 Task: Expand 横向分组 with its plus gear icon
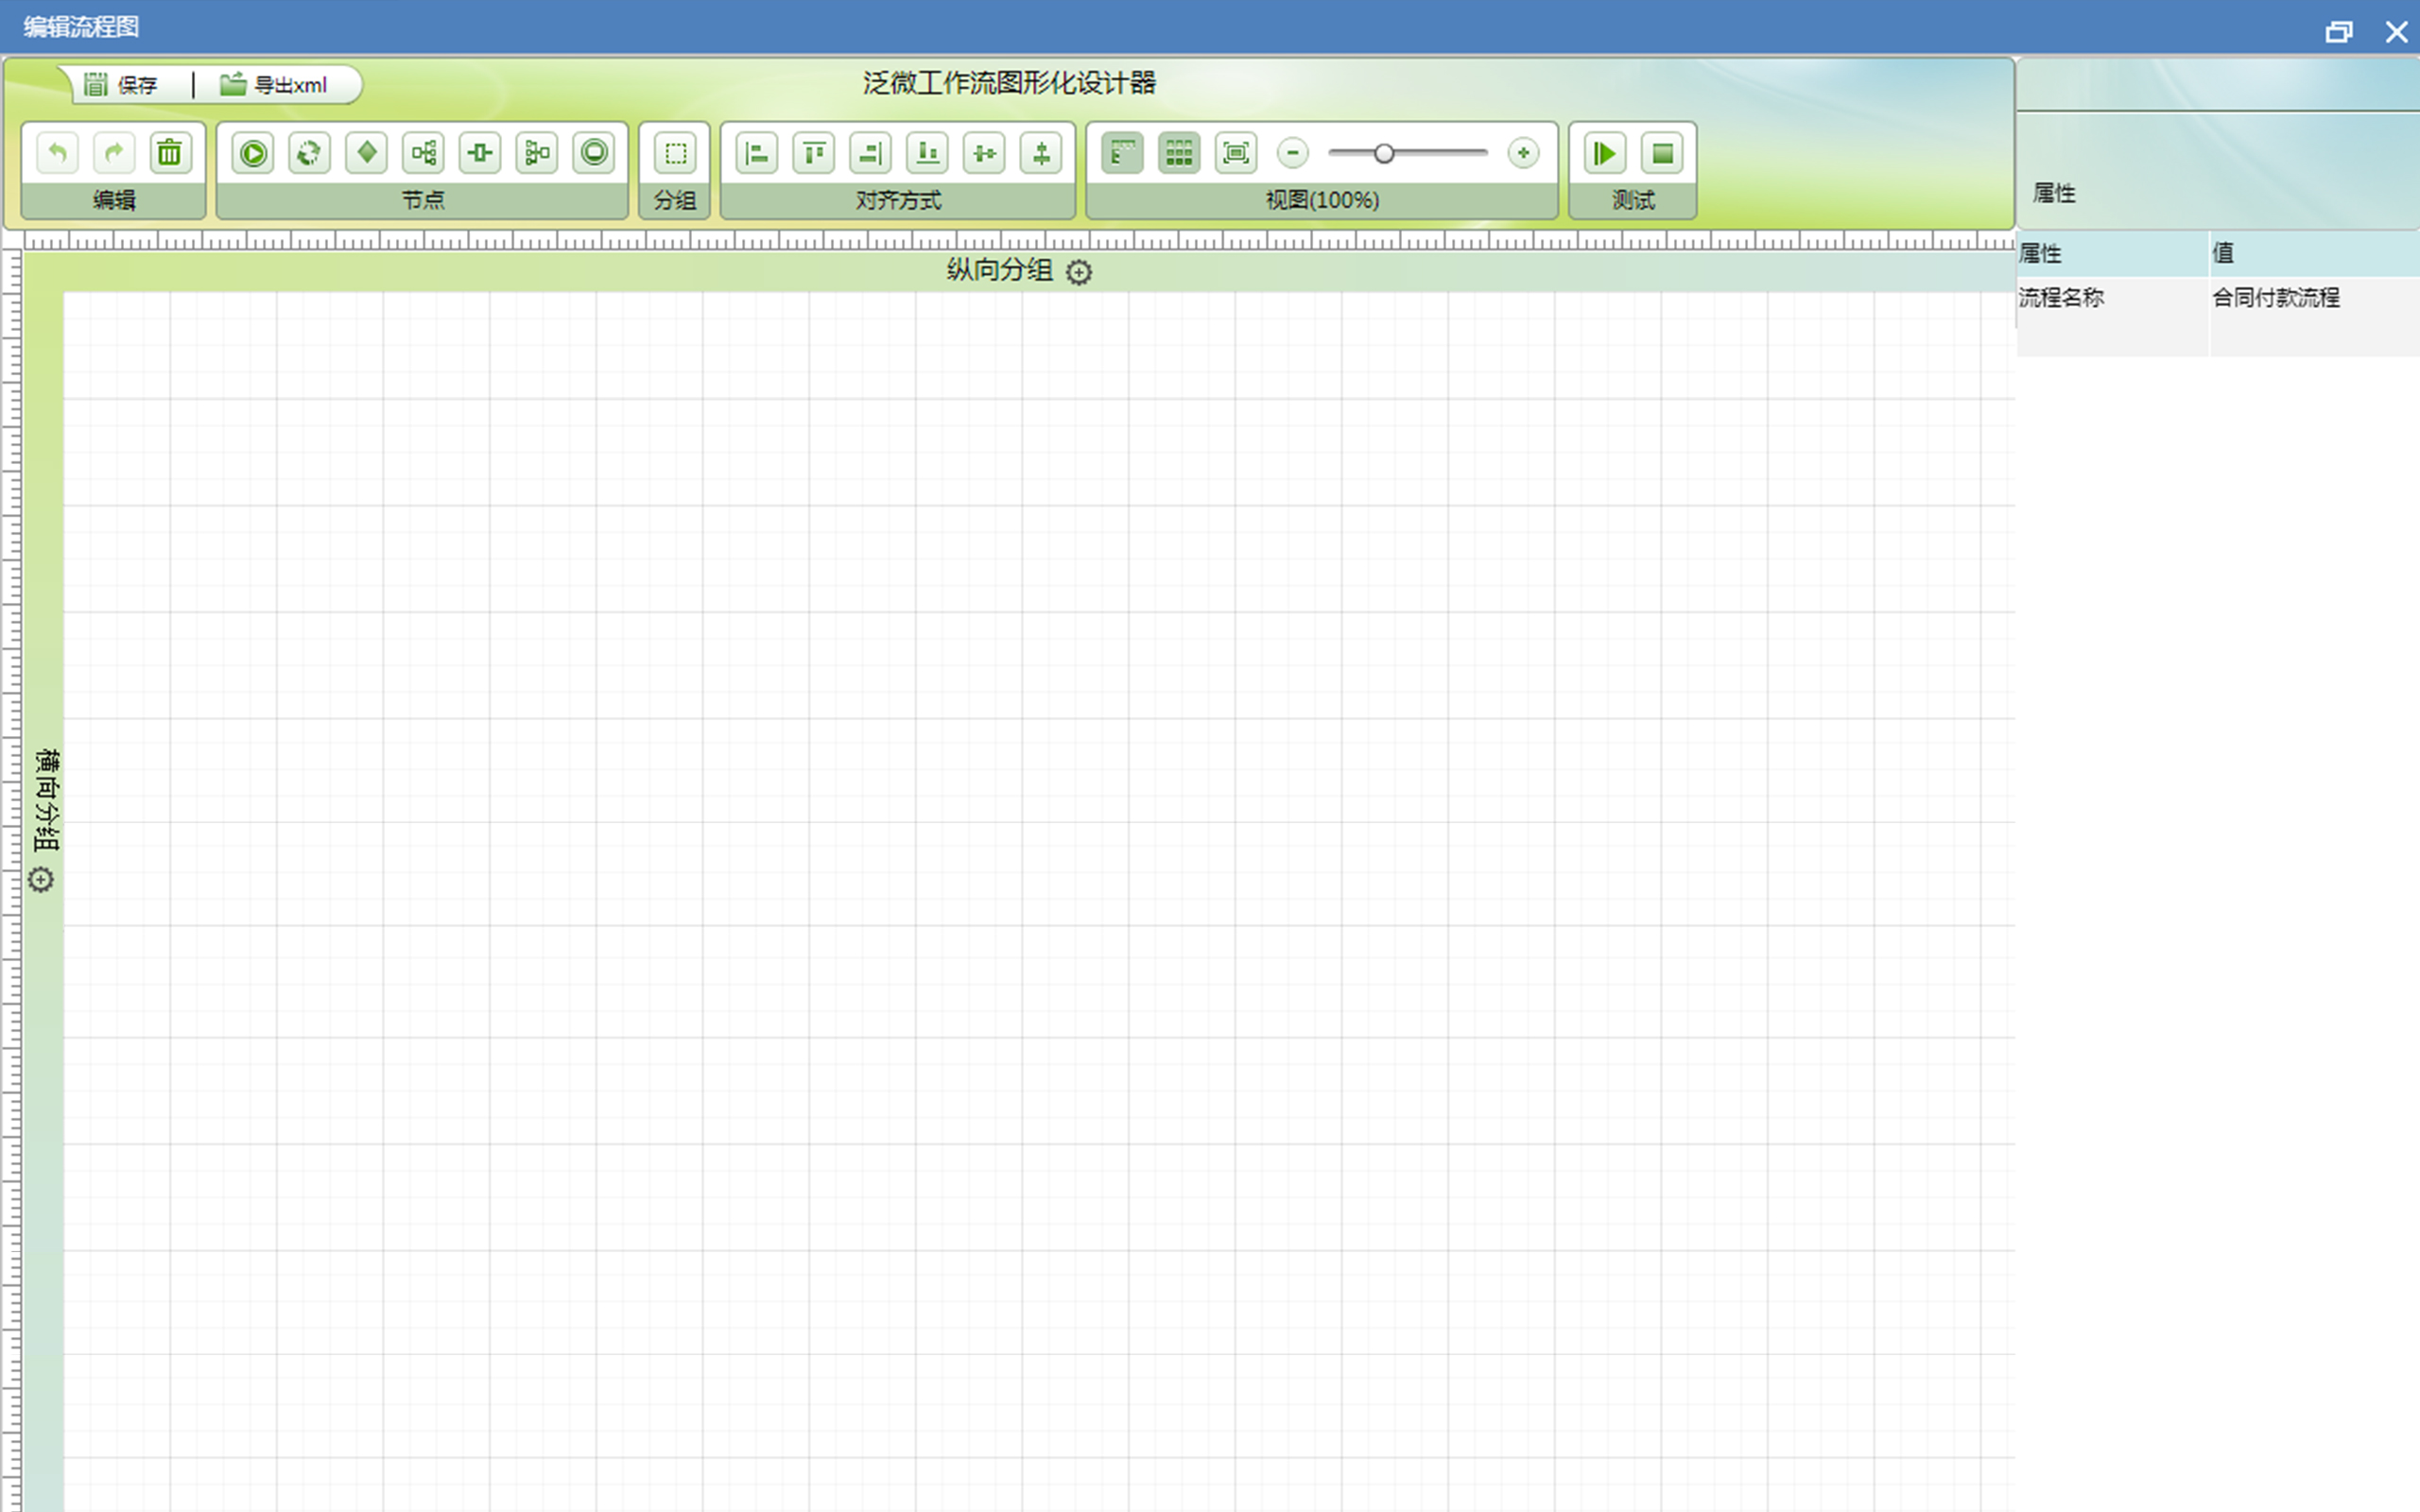point(41,880)
